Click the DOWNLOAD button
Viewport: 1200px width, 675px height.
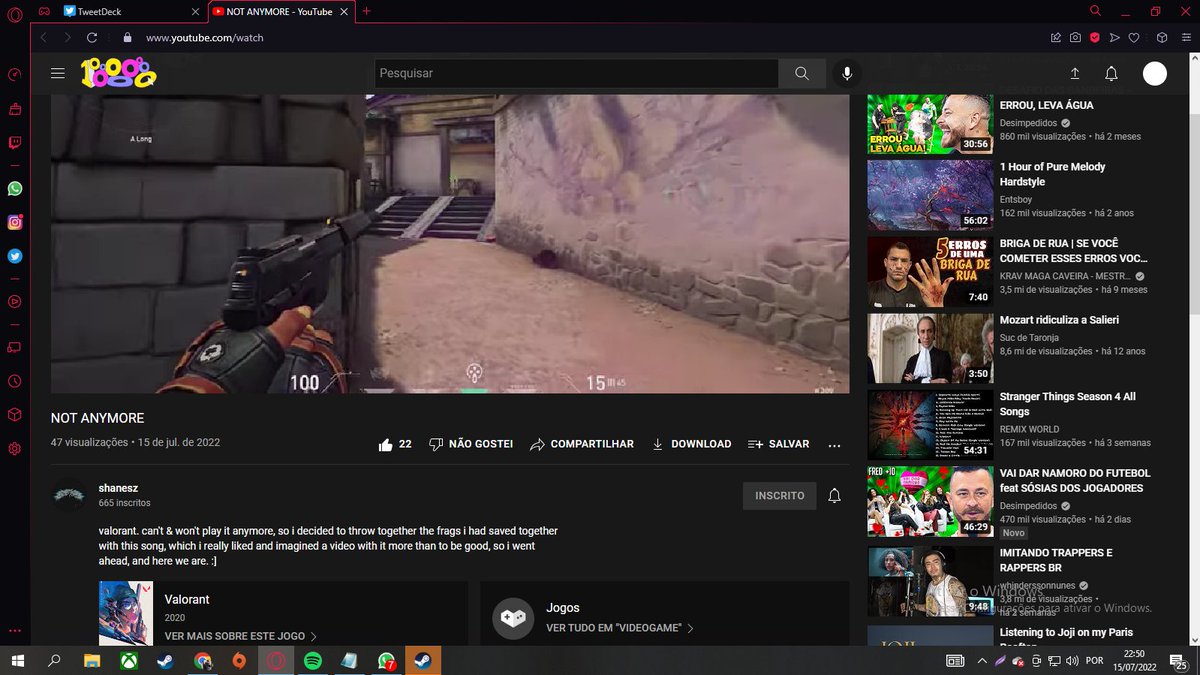click(691, 444)
